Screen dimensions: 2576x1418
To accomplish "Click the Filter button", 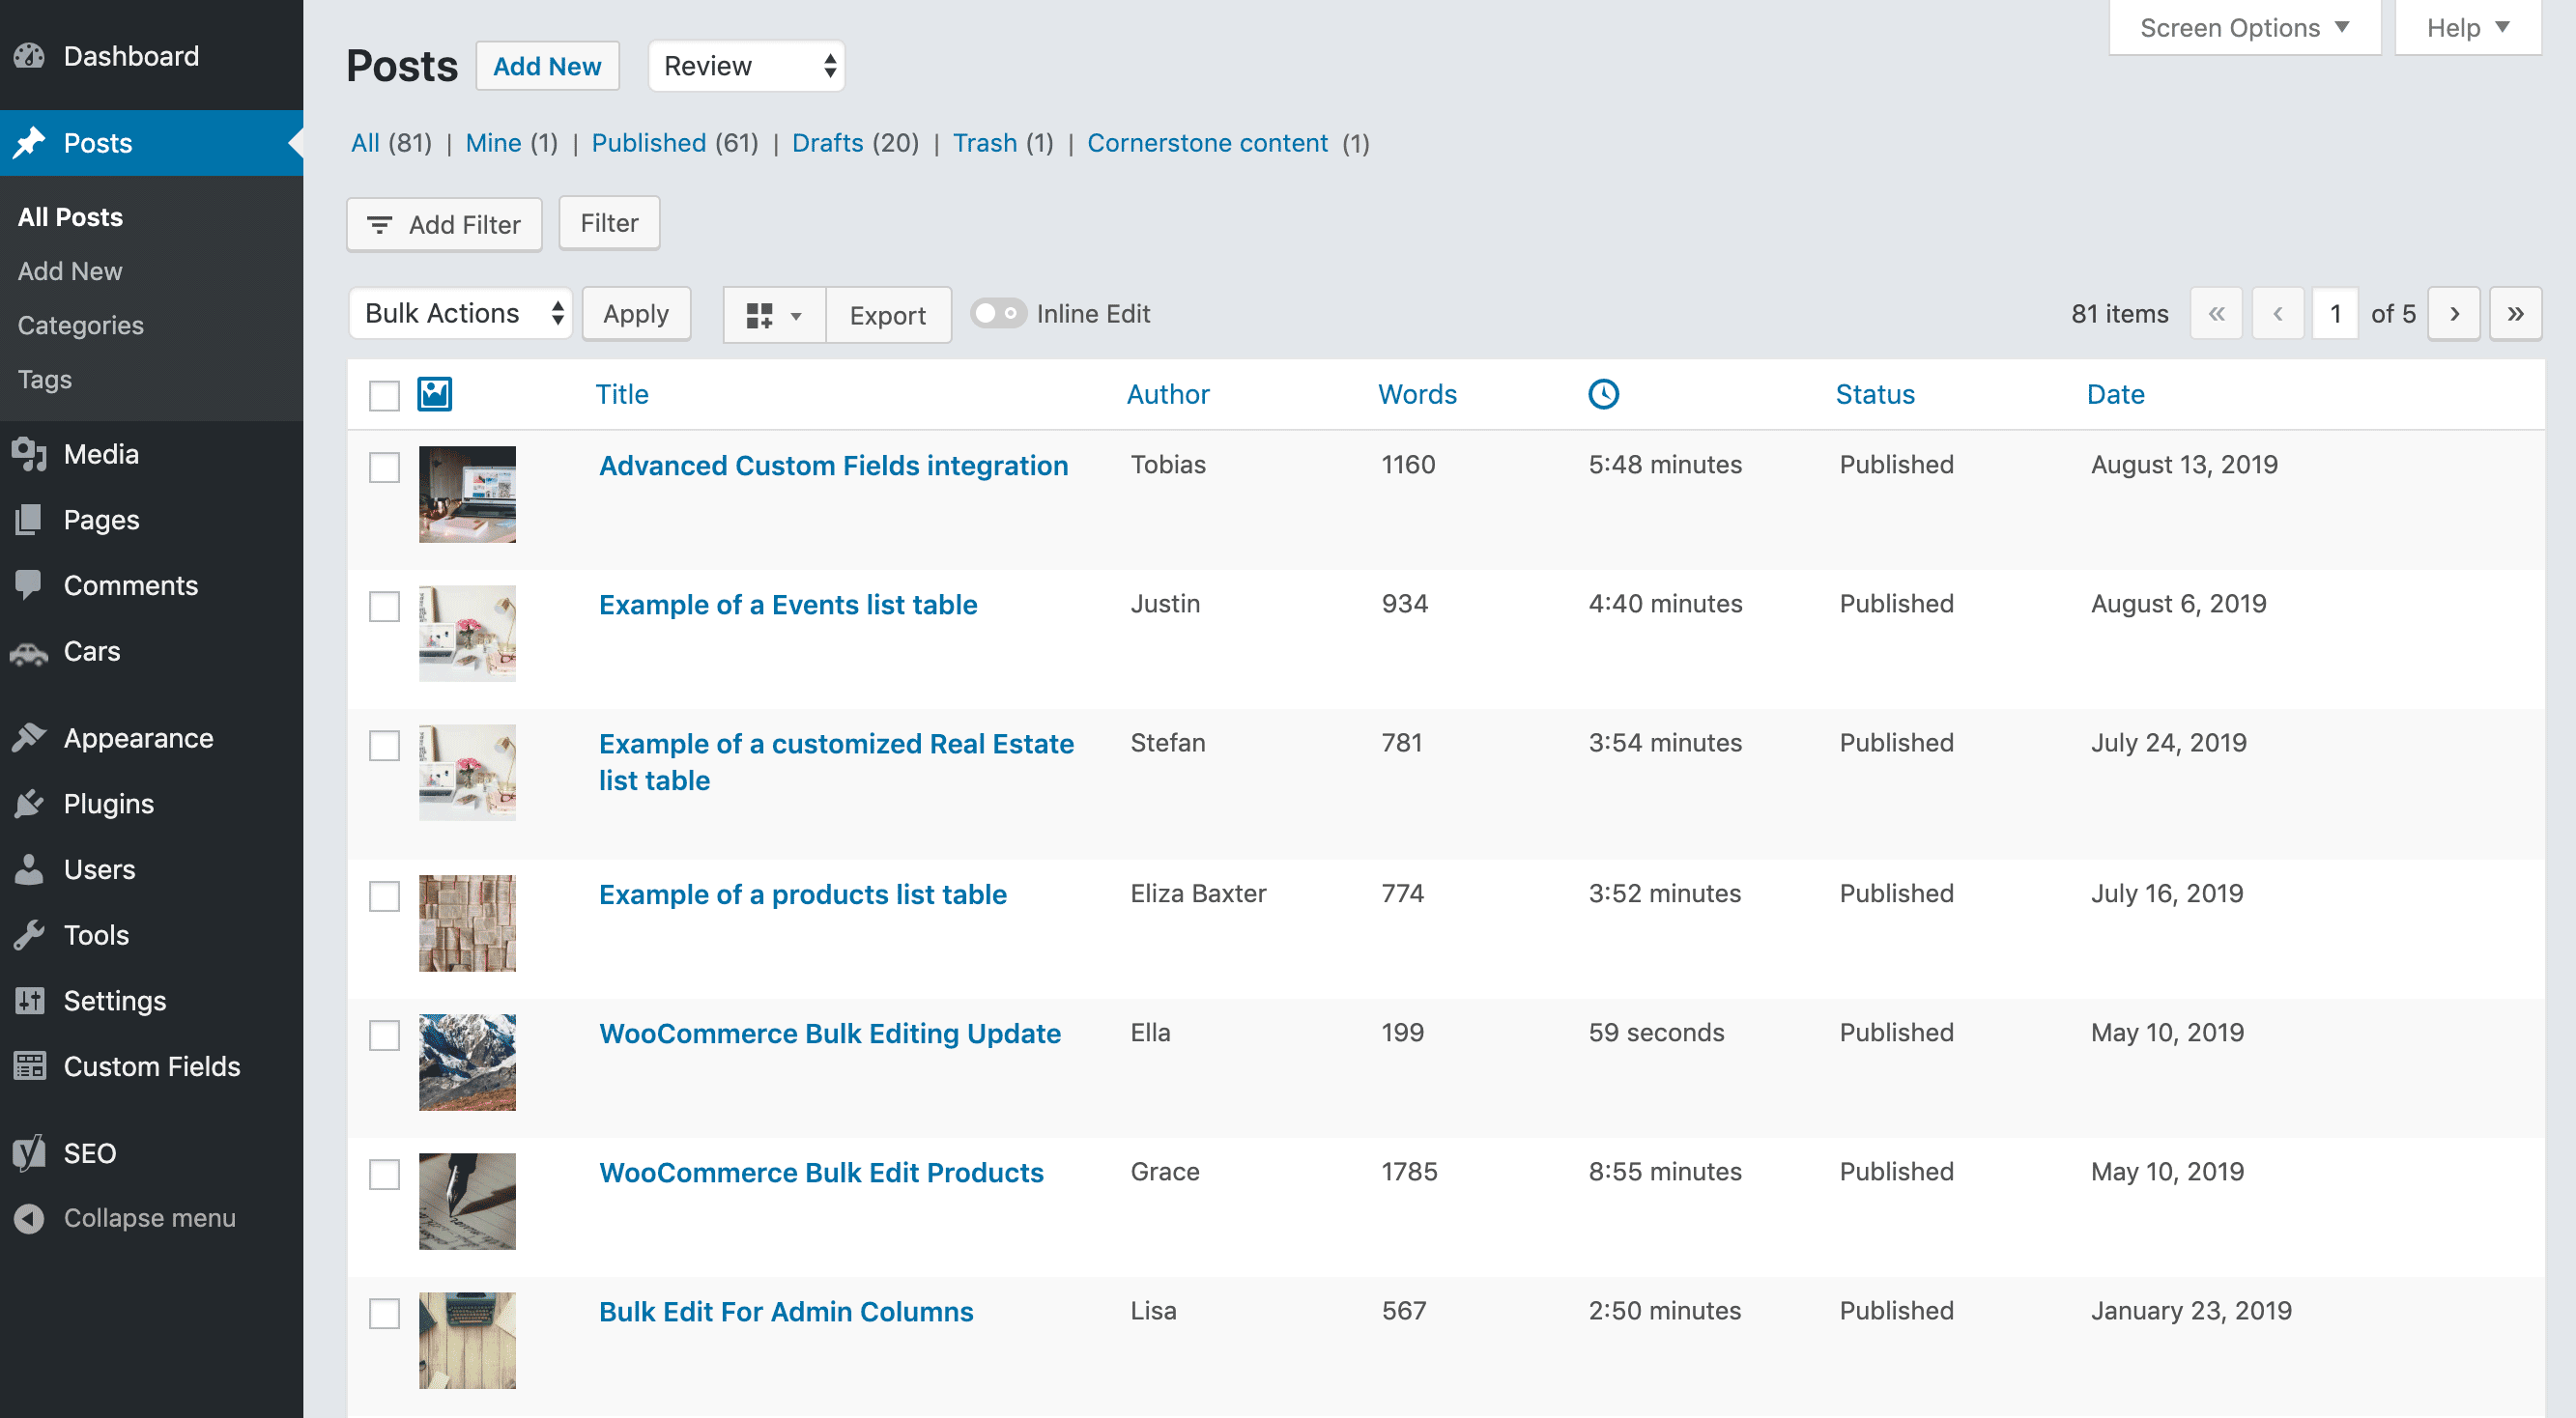I will [x=609, y=223].
